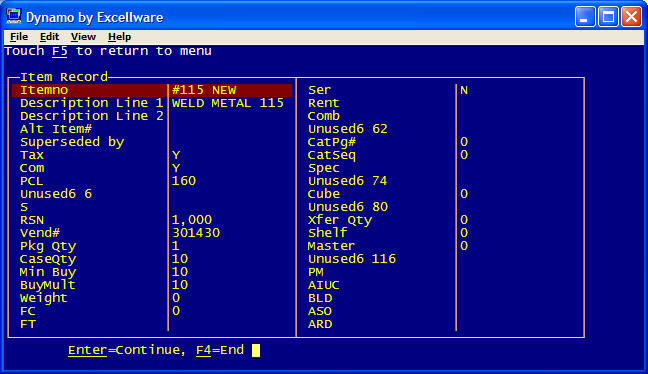648x374 pixels.
Task: Open the View menu
Action: click(x=83, y=37)
